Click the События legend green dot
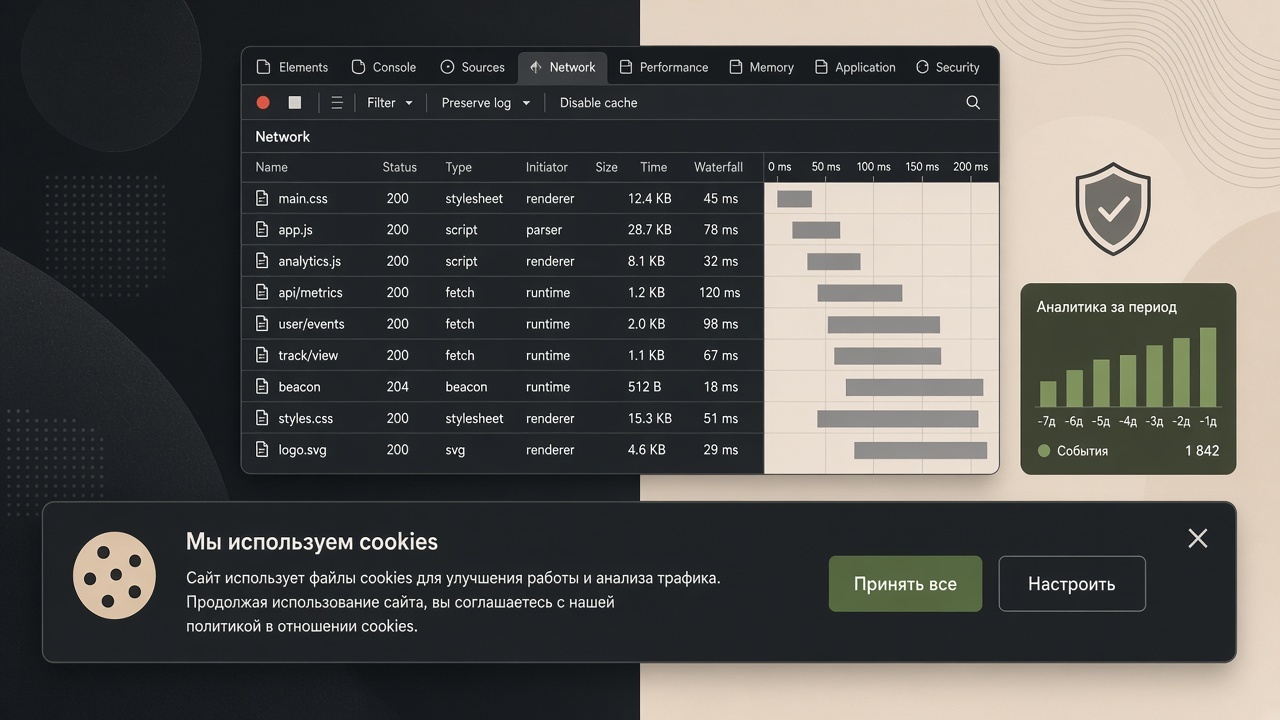 click(1044, 451)
